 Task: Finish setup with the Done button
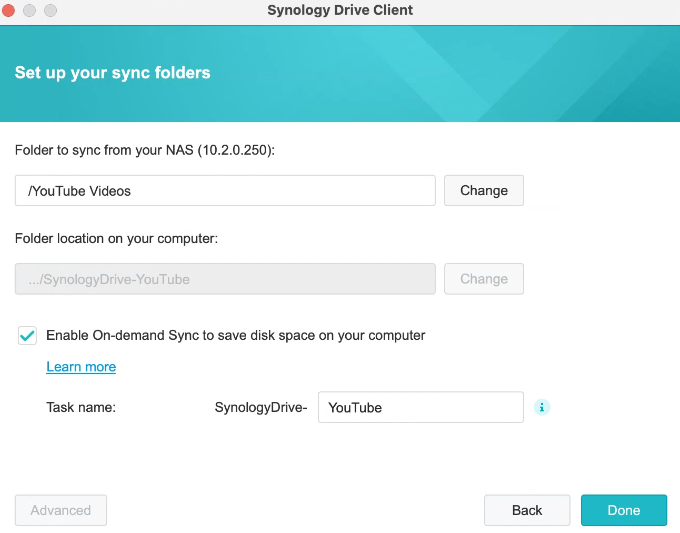click(624, 510)
